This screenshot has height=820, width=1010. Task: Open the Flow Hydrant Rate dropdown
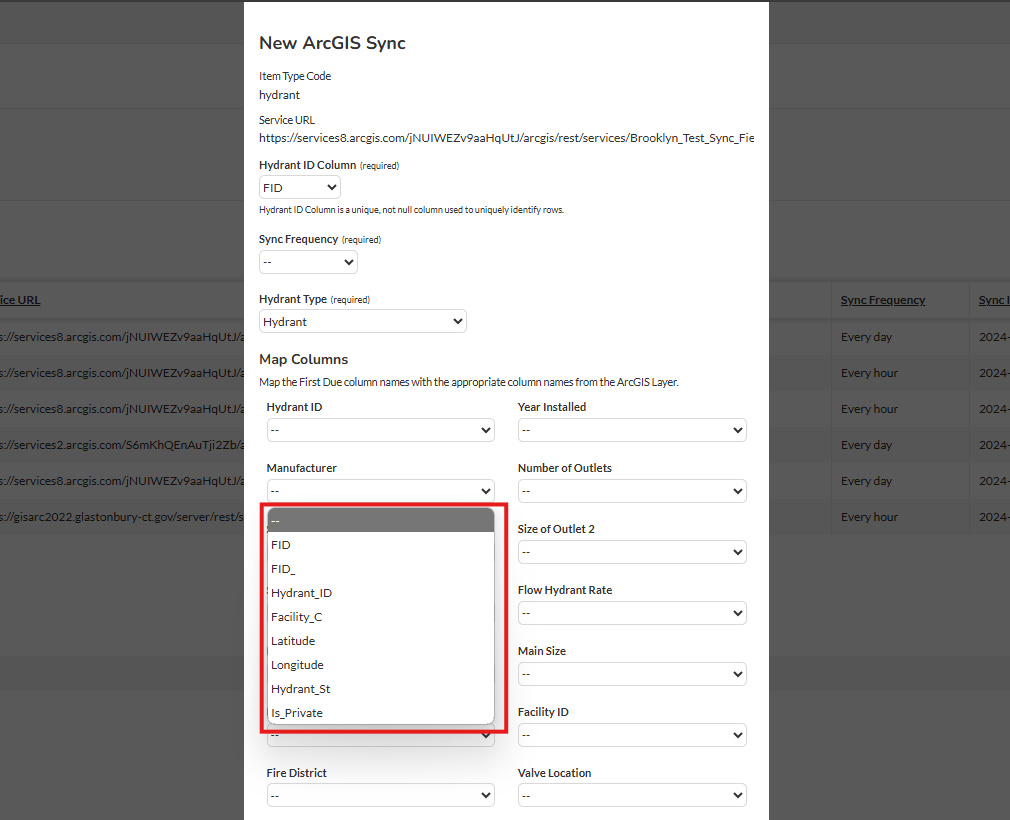[x=632, y=613]
